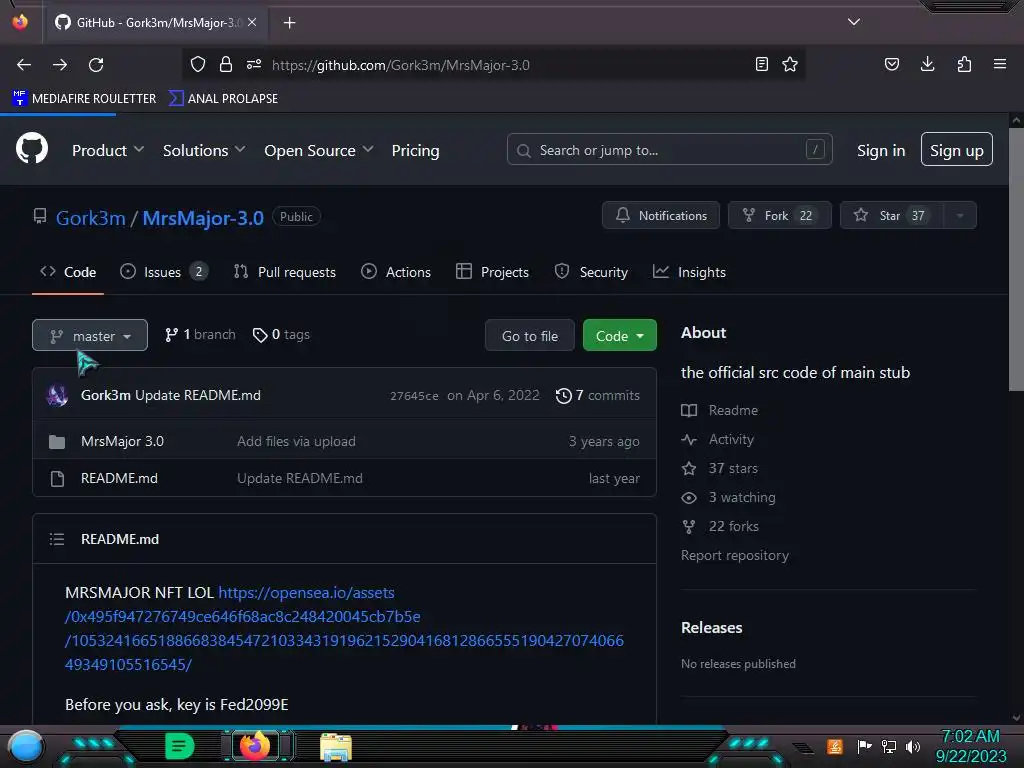Viewport: 1024px width, 768px height.
Task: Open the extensions puzzle icon
Action: tap(964, 64)
